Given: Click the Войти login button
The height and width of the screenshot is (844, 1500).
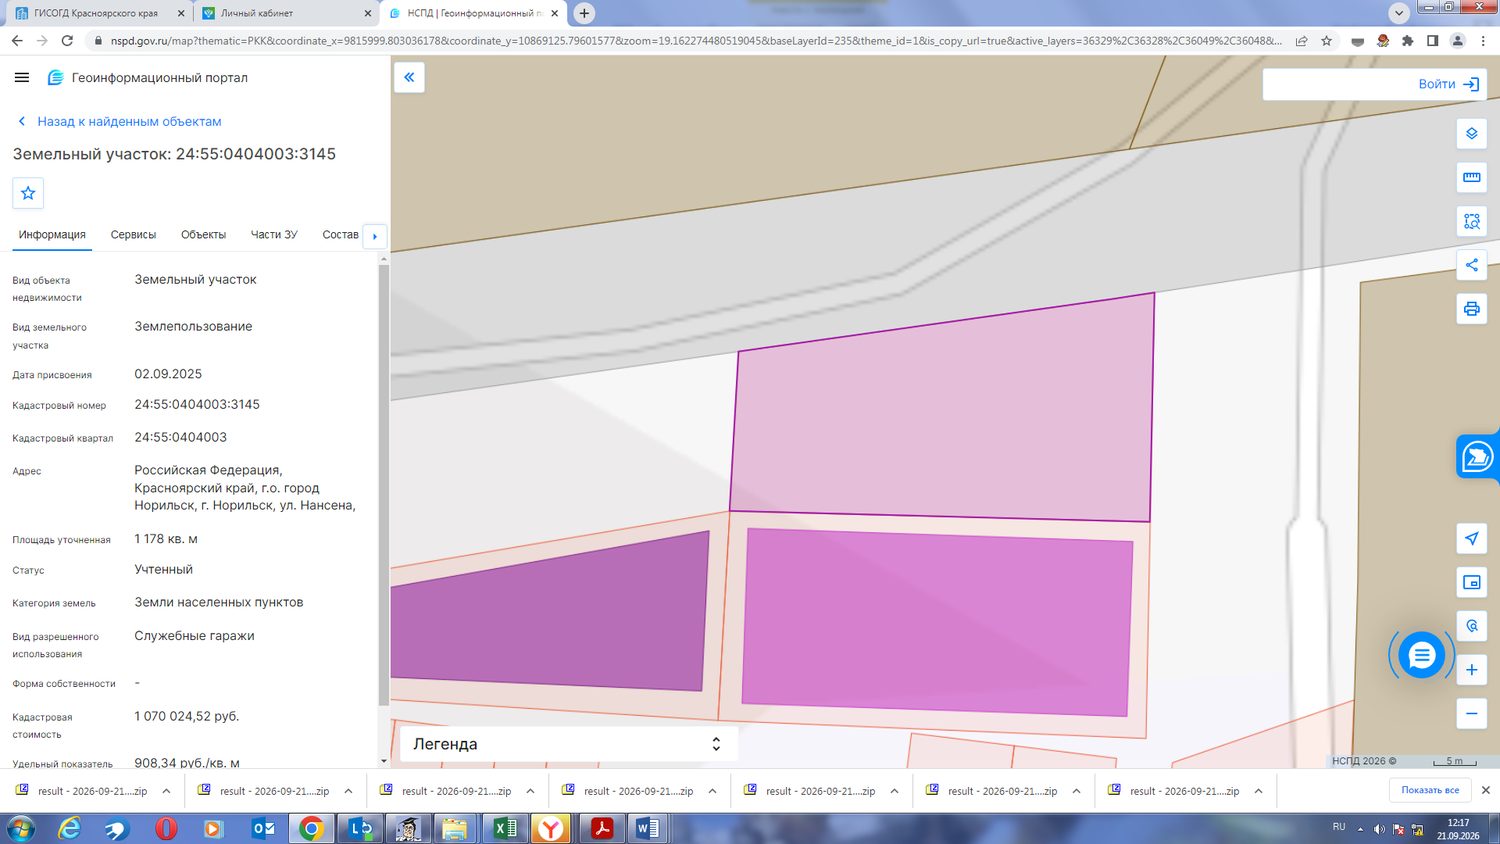Looking at the screenshot, I should pyautogui.click(x=1448, y=84).
